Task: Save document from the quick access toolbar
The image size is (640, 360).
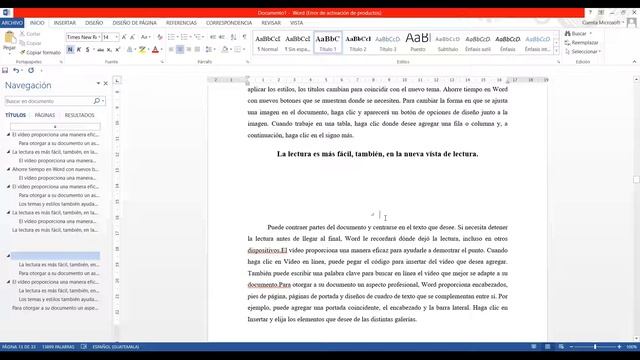Action: (5, 71)
